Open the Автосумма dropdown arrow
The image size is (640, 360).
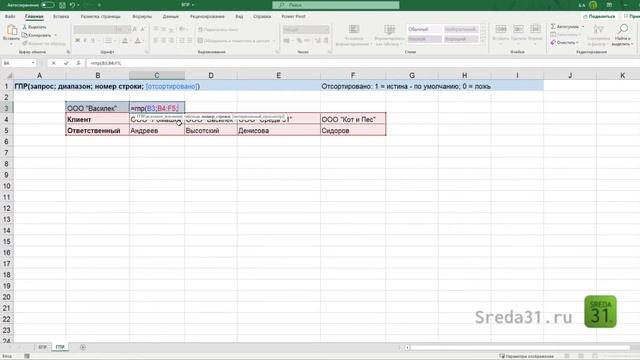583,27
